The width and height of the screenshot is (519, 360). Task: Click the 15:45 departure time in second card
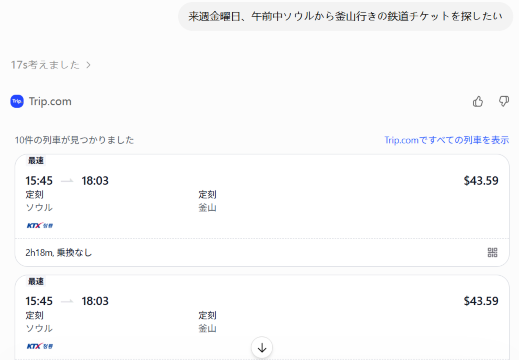point(39,301)
